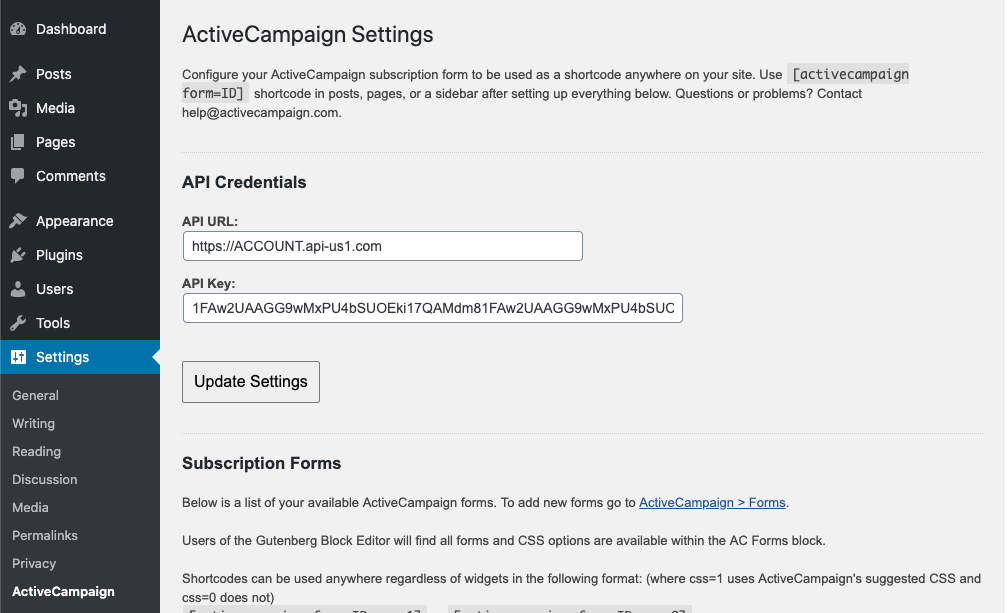Click the Plugins plug icon
Viewport: 1007px width, 613px height.
pyautogui.click(x=18, y=255)
